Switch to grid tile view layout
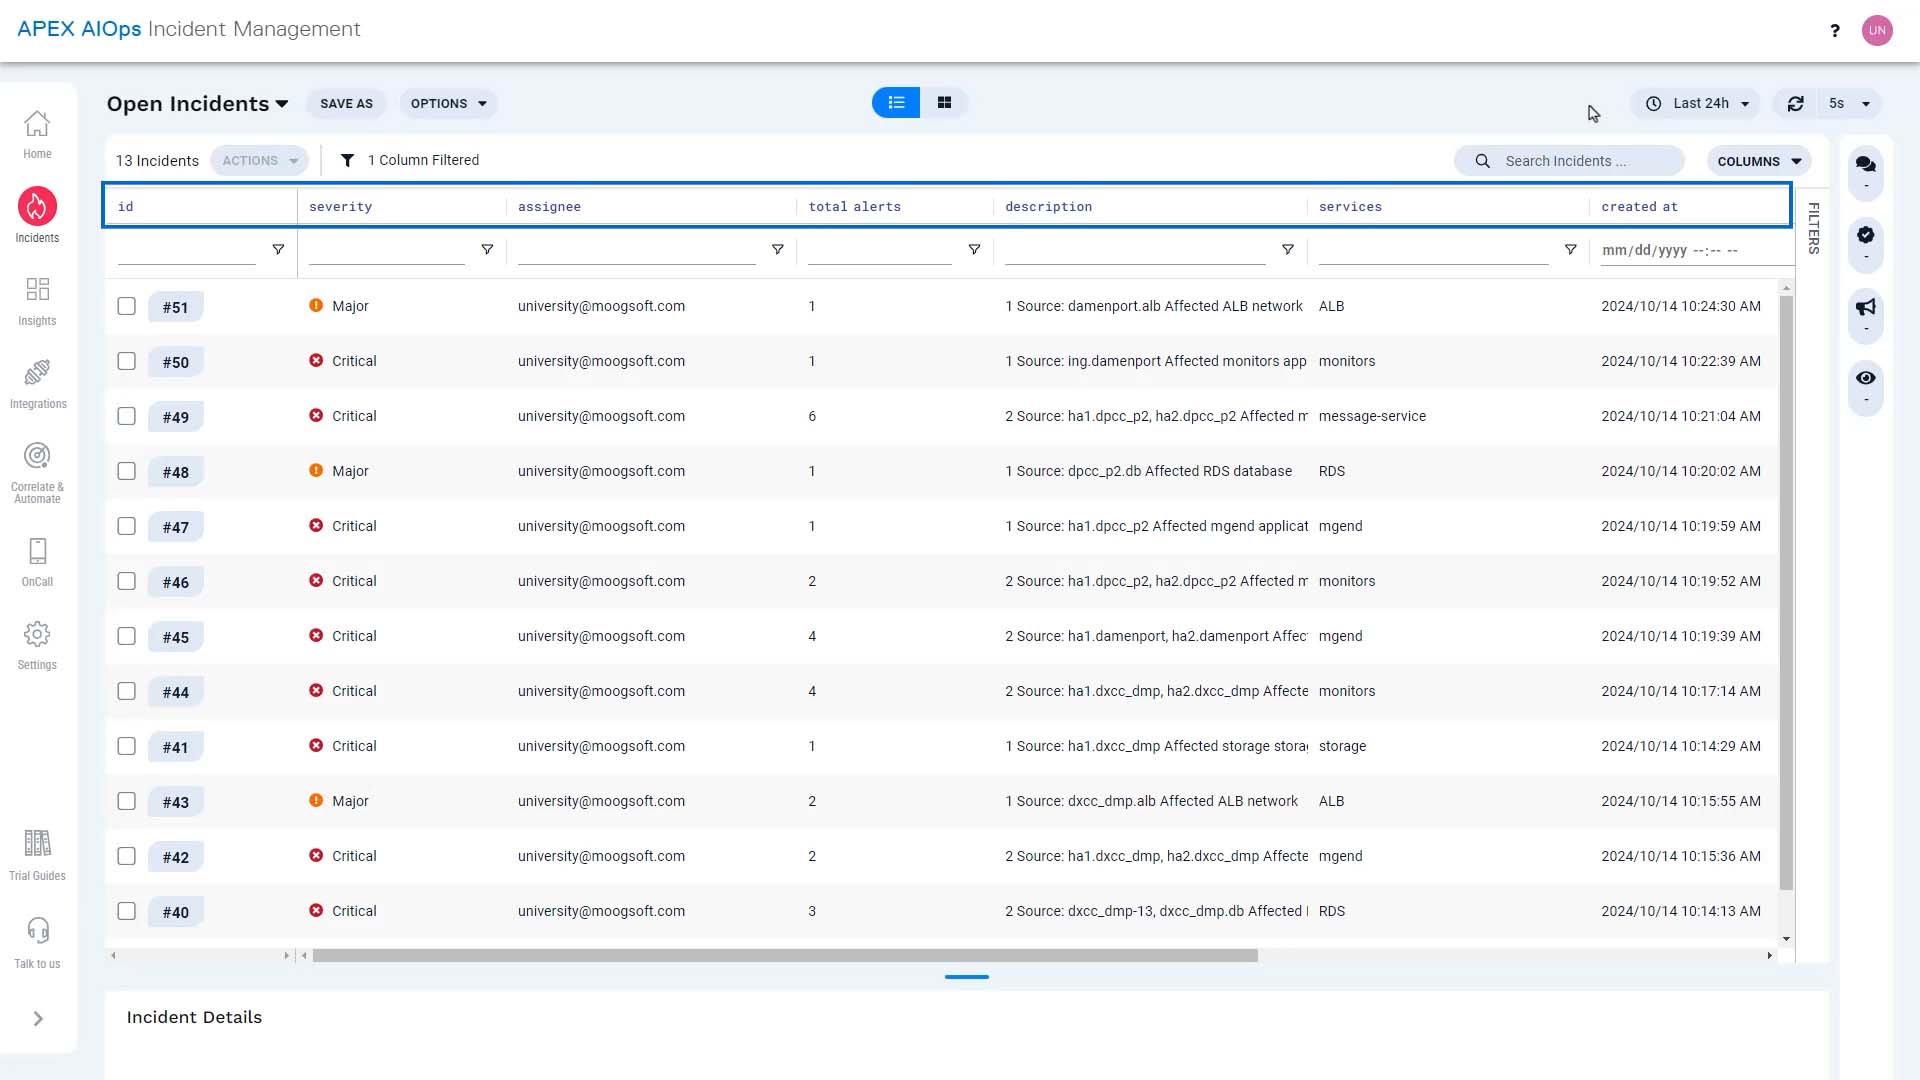 (x=944, y=103)
